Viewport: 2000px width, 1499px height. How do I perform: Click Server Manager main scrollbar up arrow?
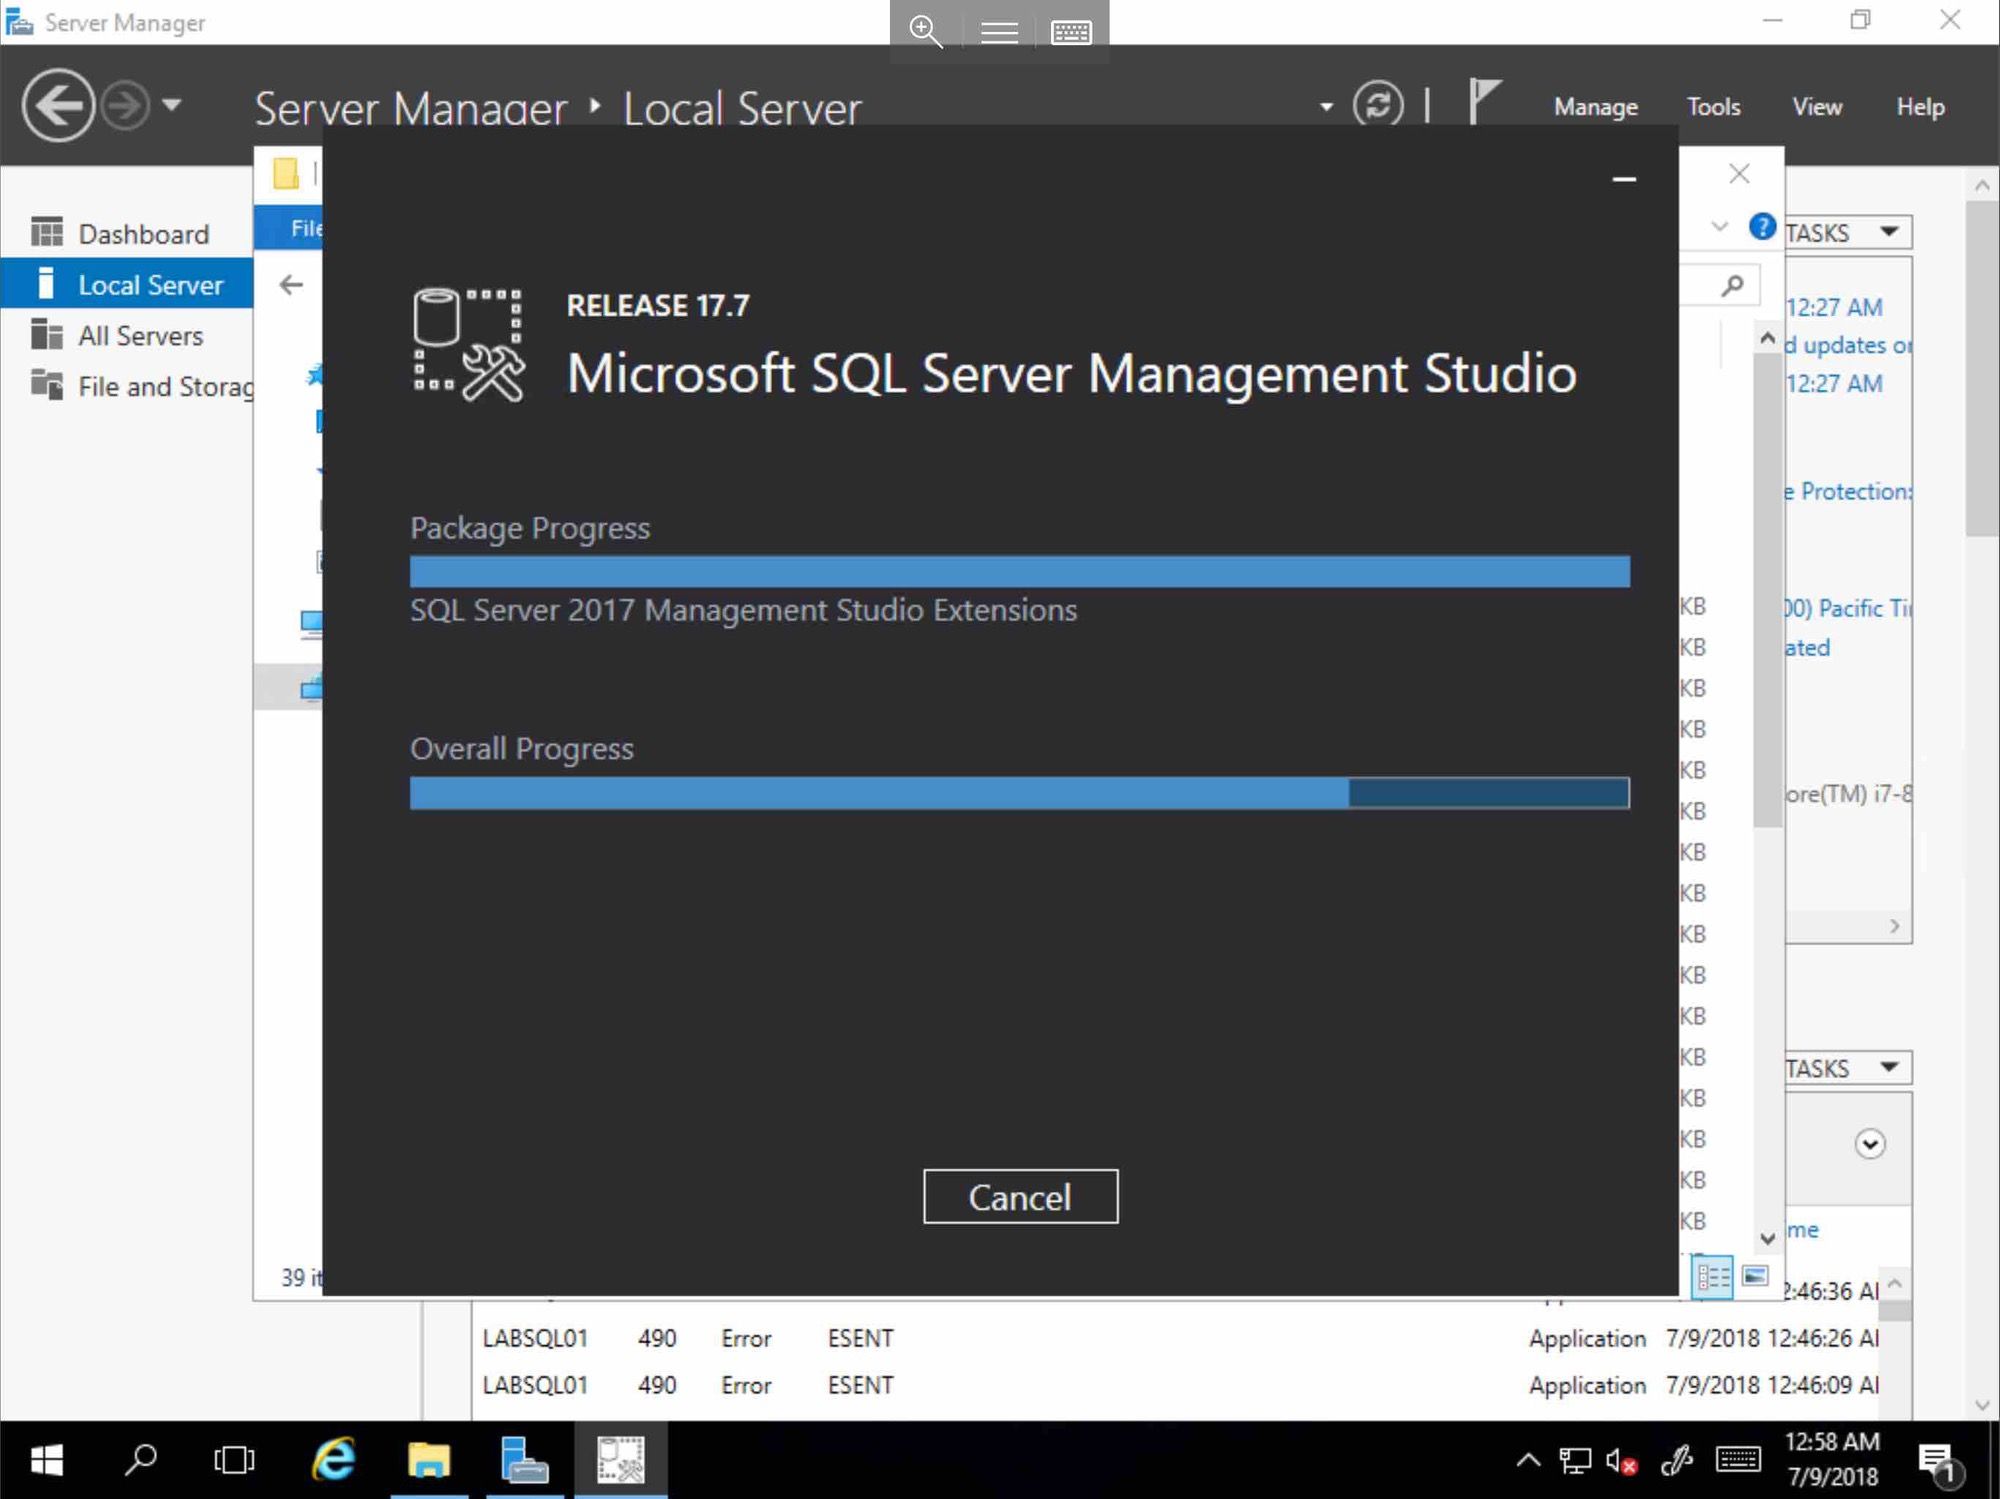1982,185
